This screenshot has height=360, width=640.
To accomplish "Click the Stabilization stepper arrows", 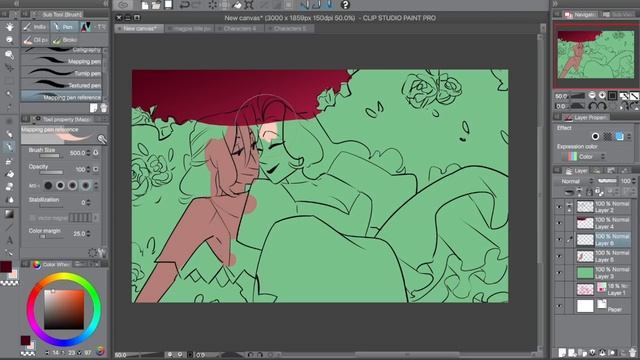I will point(89,202).
